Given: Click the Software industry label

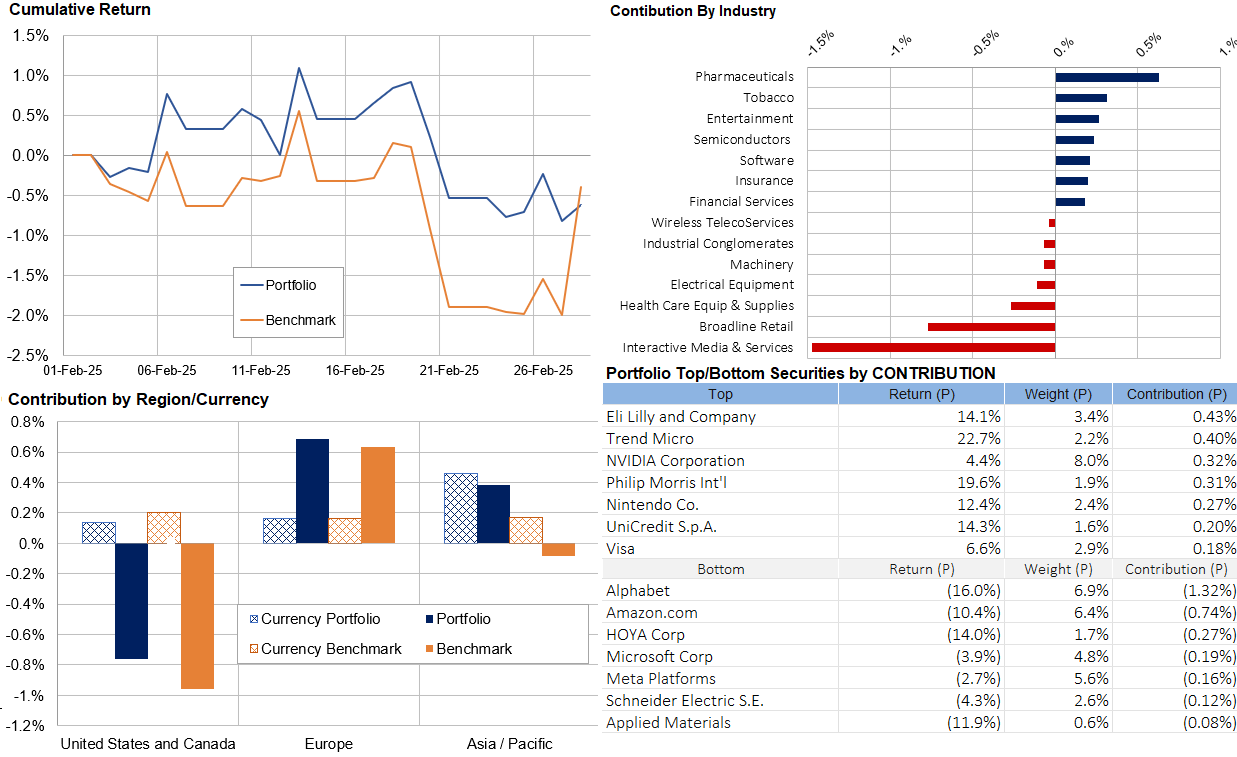Looking at the screenshot, I should point(767,160).
